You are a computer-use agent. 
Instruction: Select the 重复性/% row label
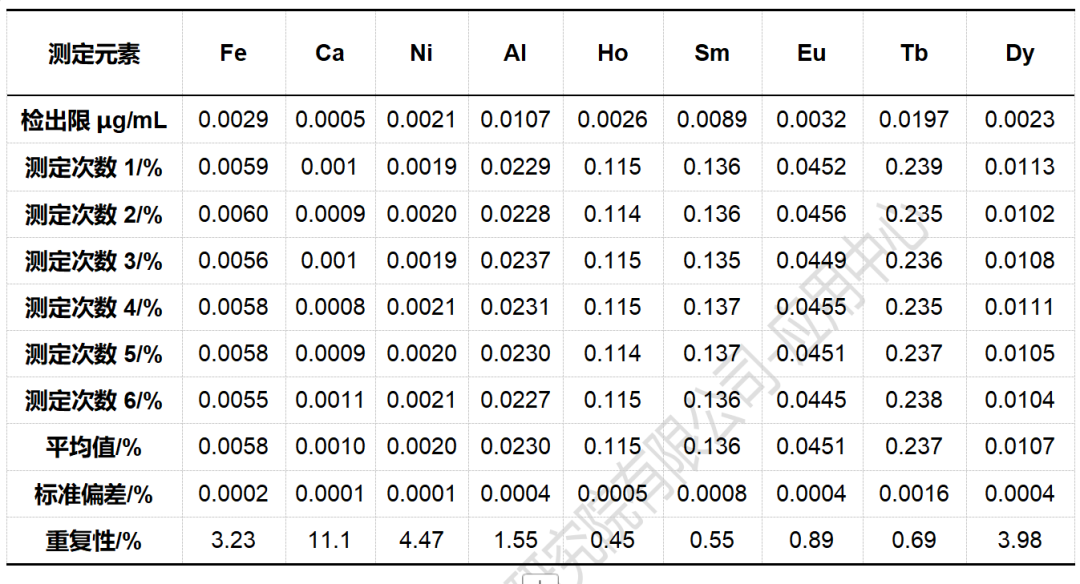tap(94, 541)
